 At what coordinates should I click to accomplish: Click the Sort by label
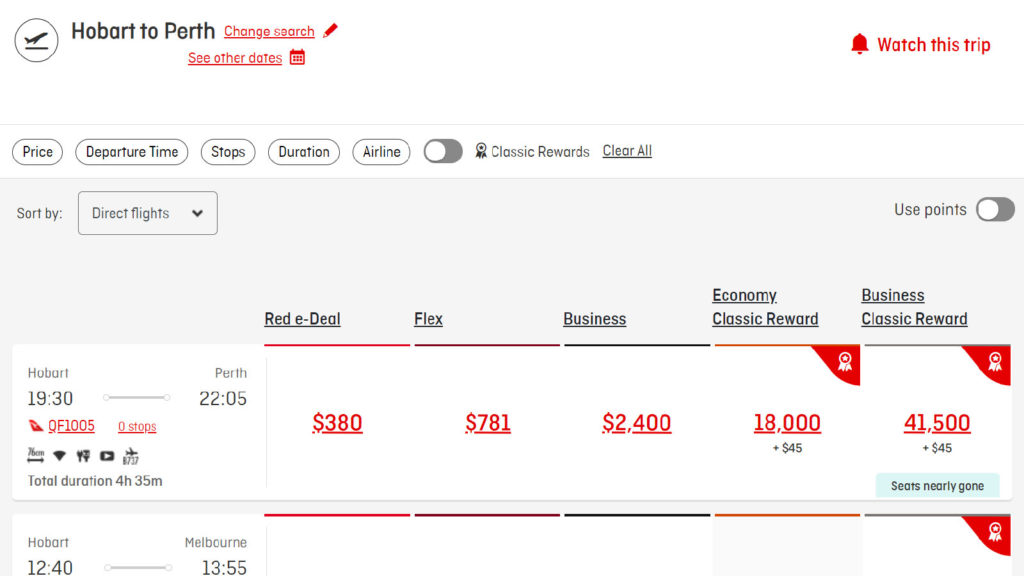point(39,214)
